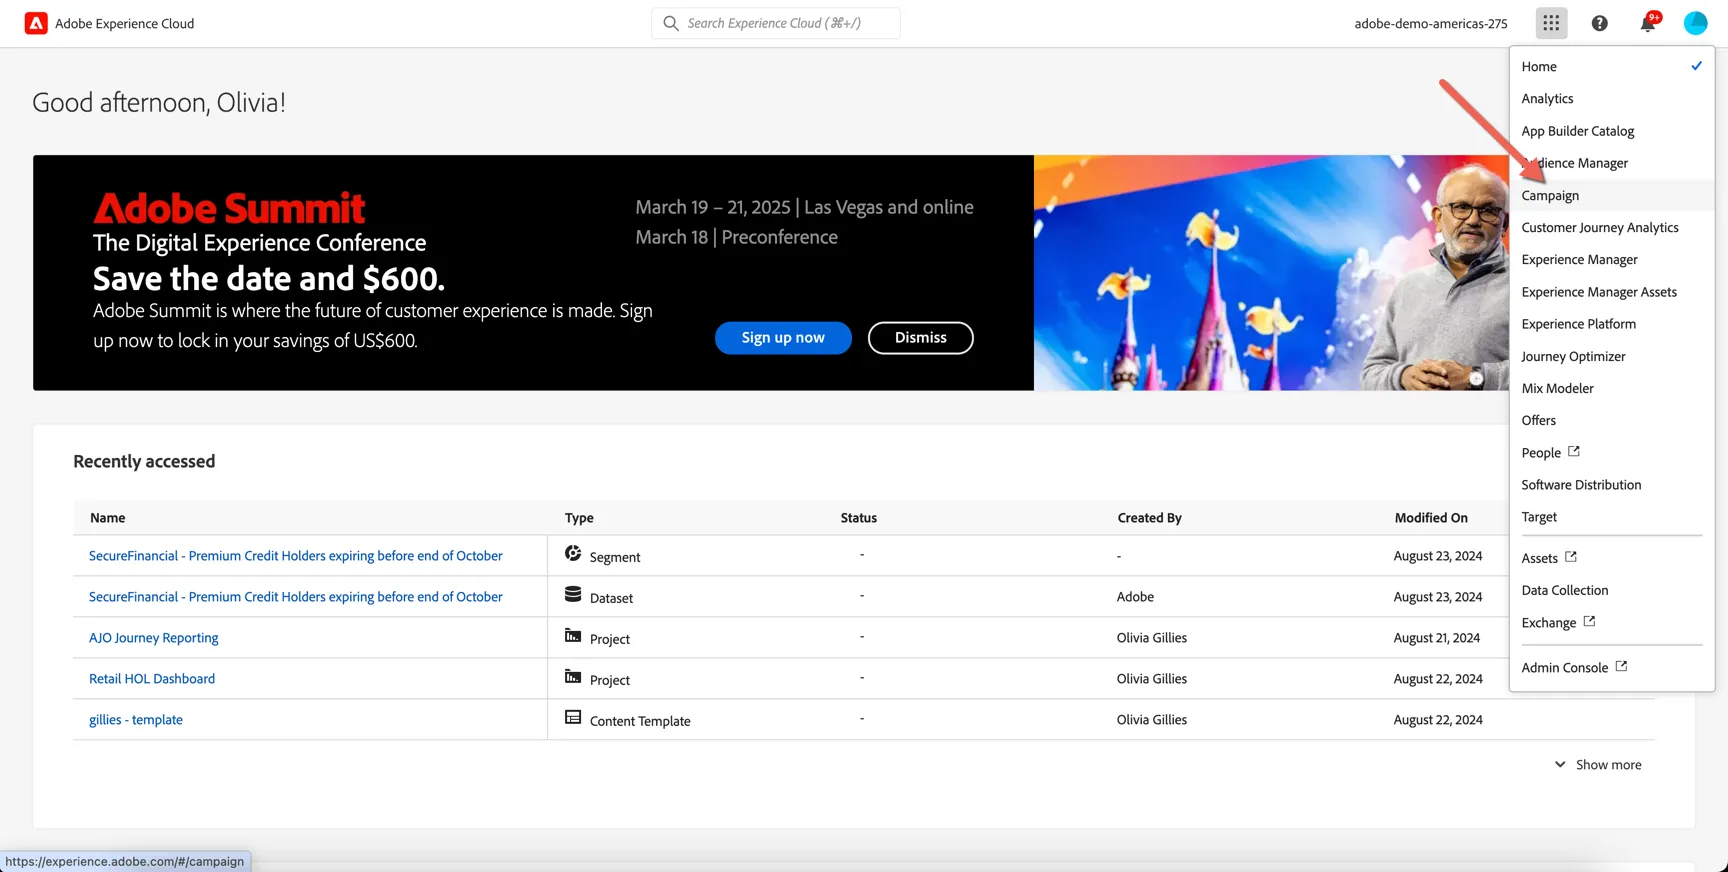Open the AJO Journey Reporting link

(154, 638)
